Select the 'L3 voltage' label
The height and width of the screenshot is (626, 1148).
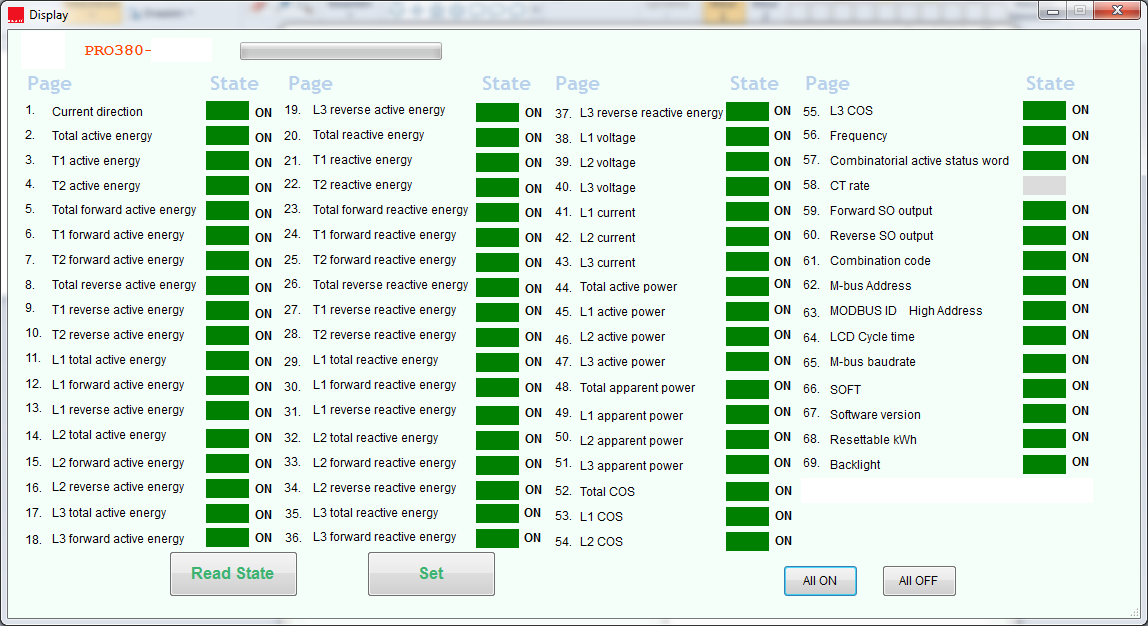608,188
